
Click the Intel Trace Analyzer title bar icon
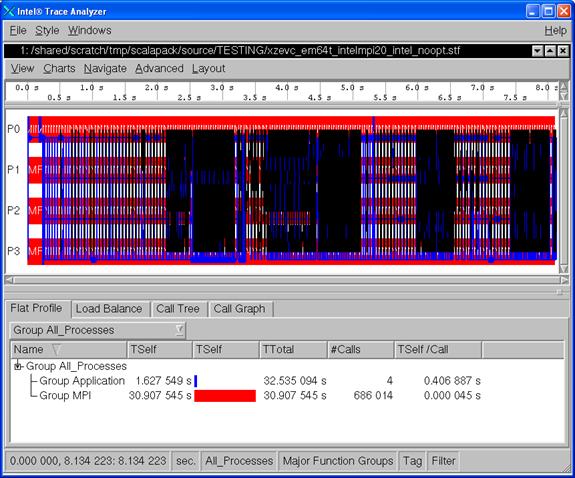click(x=8, y=11)
